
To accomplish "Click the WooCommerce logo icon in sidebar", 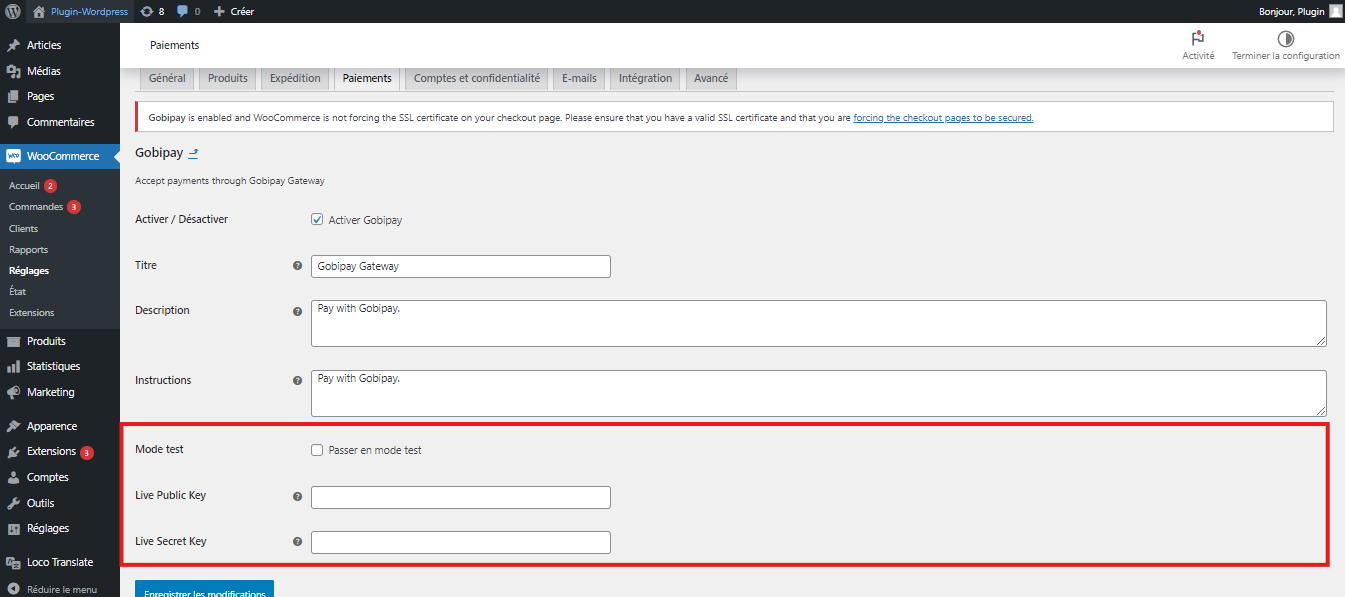I will [x=14, y=156].
